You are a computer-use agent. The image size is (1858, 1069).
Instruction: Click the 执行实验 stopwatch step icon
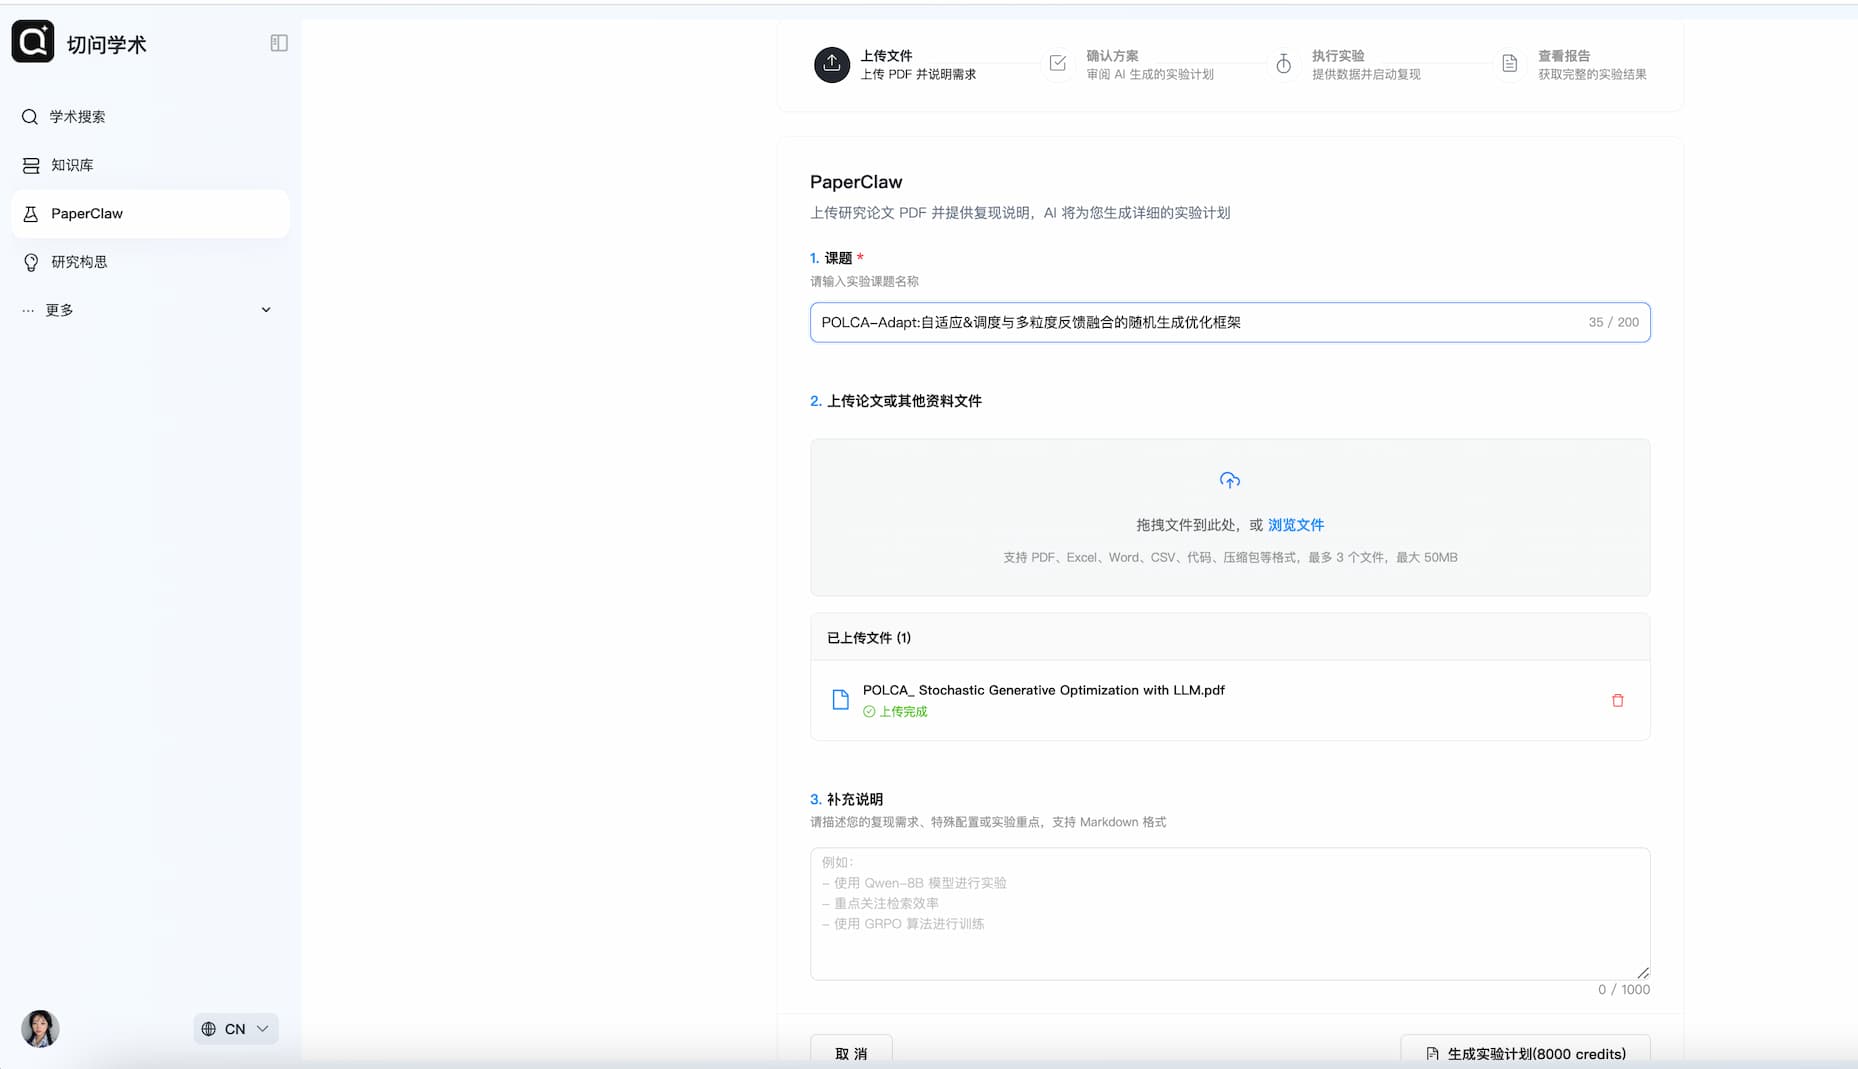(x=1284, y=63)
